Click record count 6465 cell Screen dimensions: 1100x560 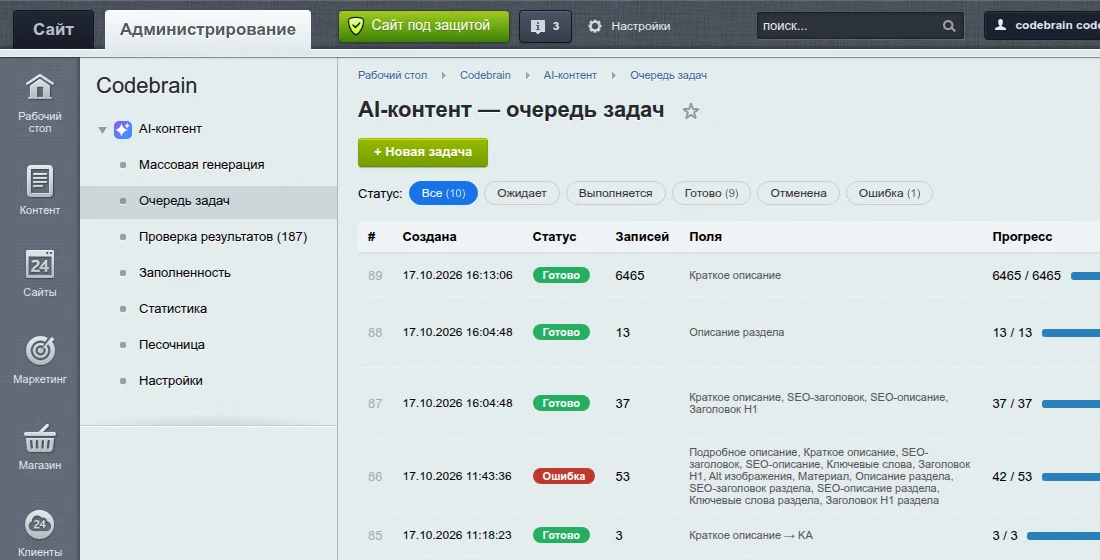tap(629, 275)
